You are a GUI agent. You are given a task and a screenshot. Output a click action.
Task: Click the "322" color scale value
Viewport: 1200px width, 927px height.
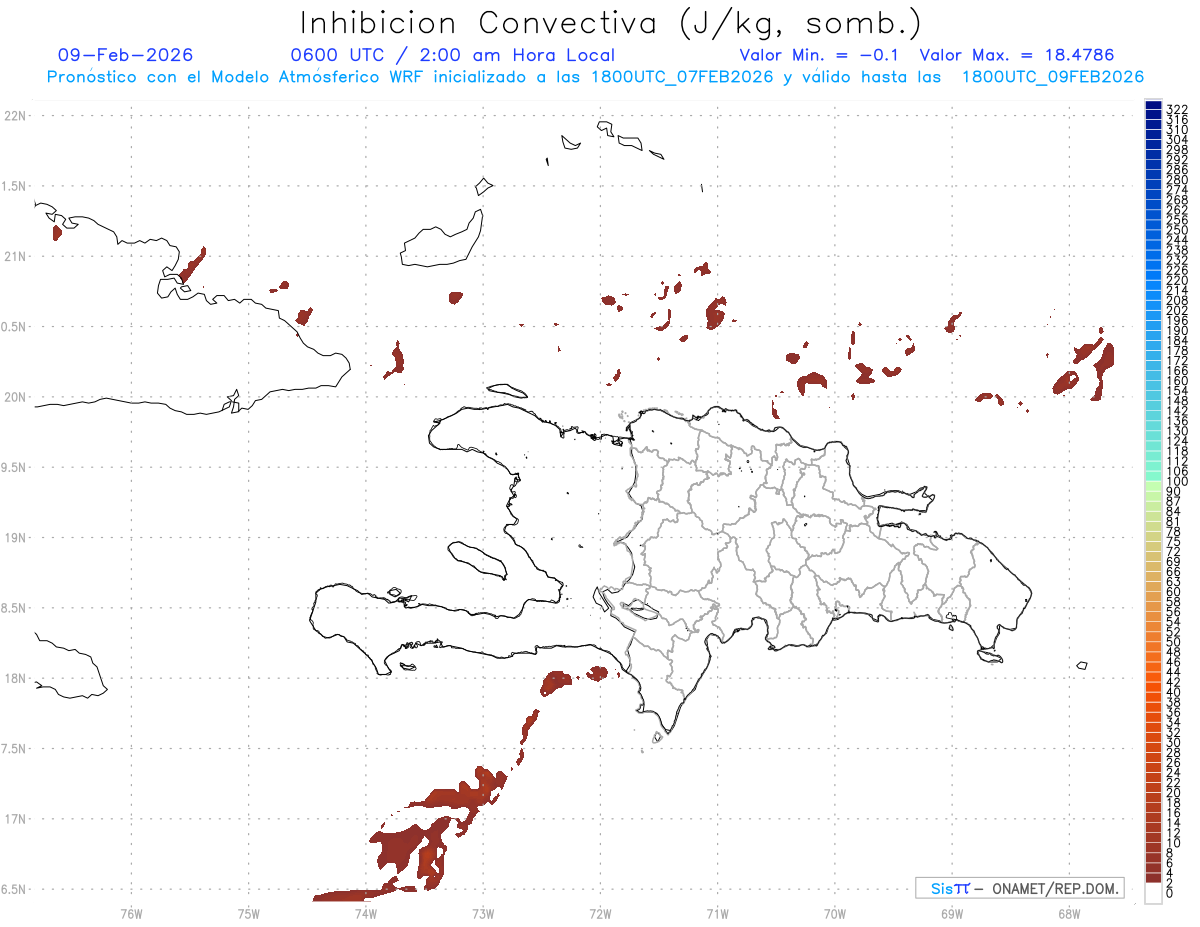(1177, 108)
